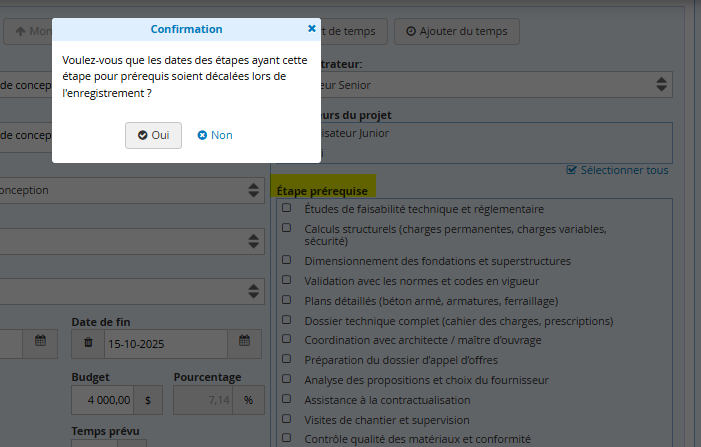
Task: Check Visites de chantier et supervision
Action: coord(287,419)
